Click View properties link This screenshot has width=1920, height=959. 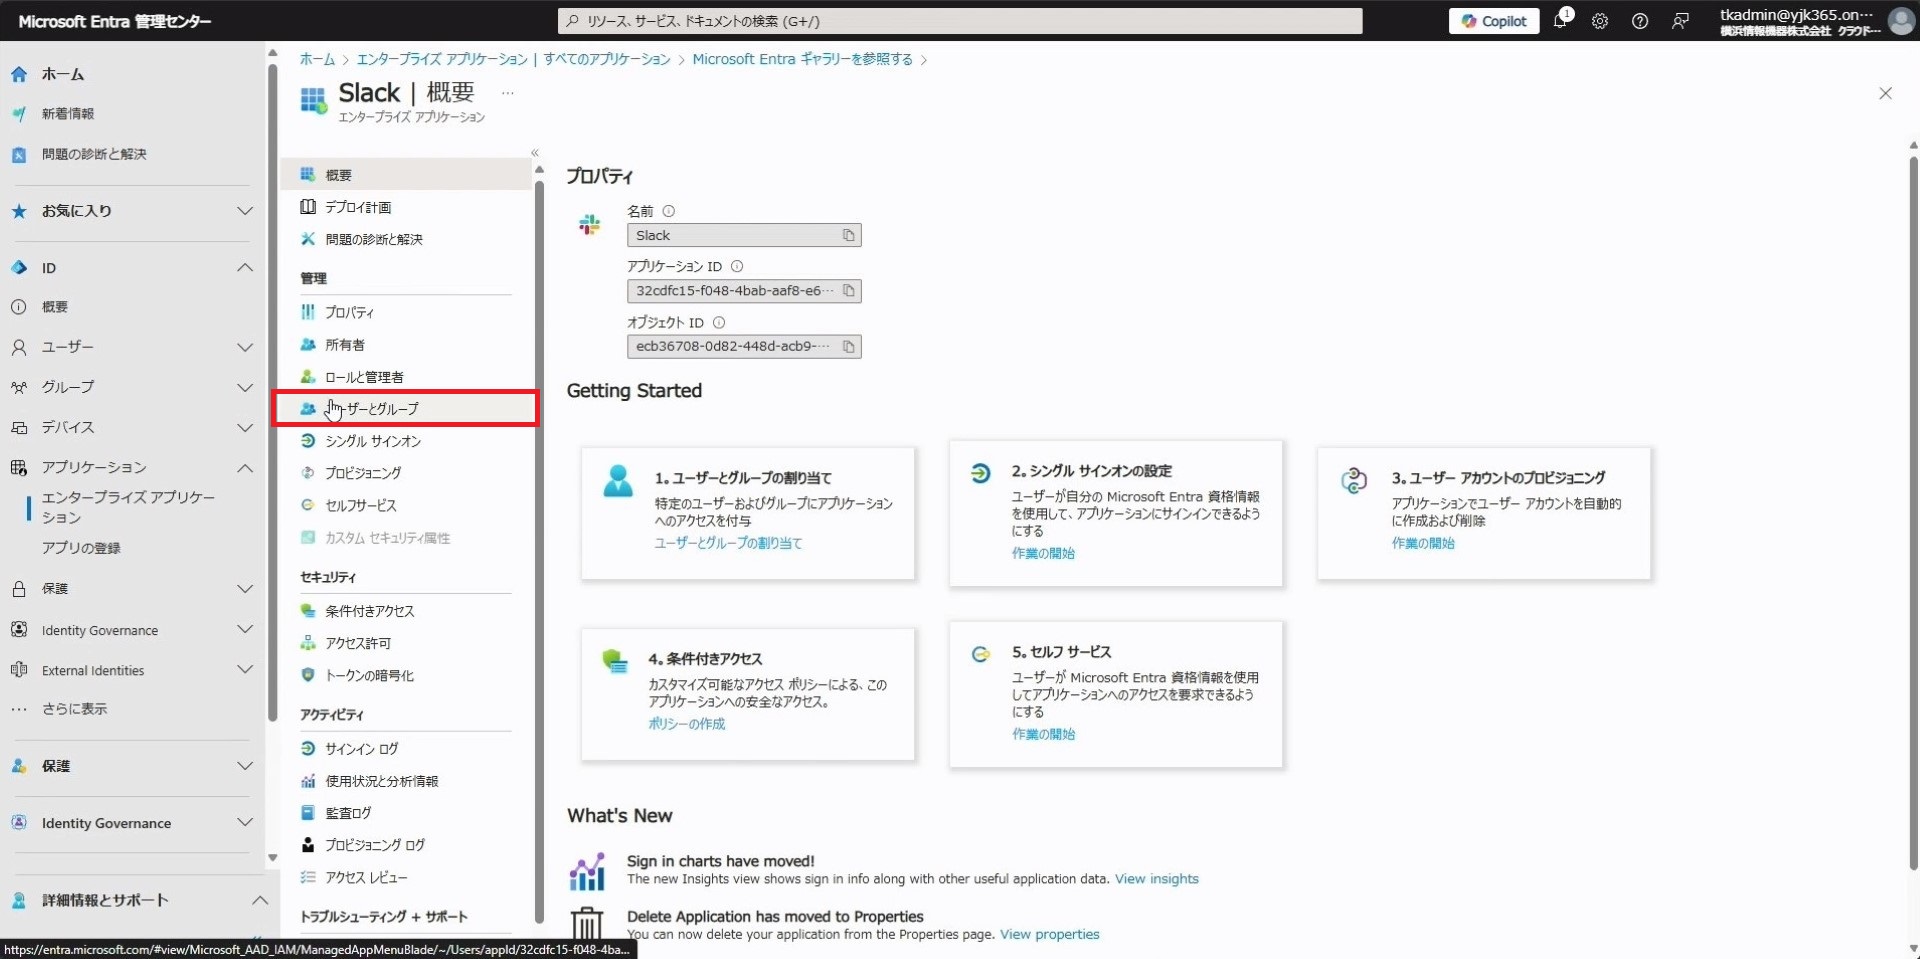[1049, 934]
